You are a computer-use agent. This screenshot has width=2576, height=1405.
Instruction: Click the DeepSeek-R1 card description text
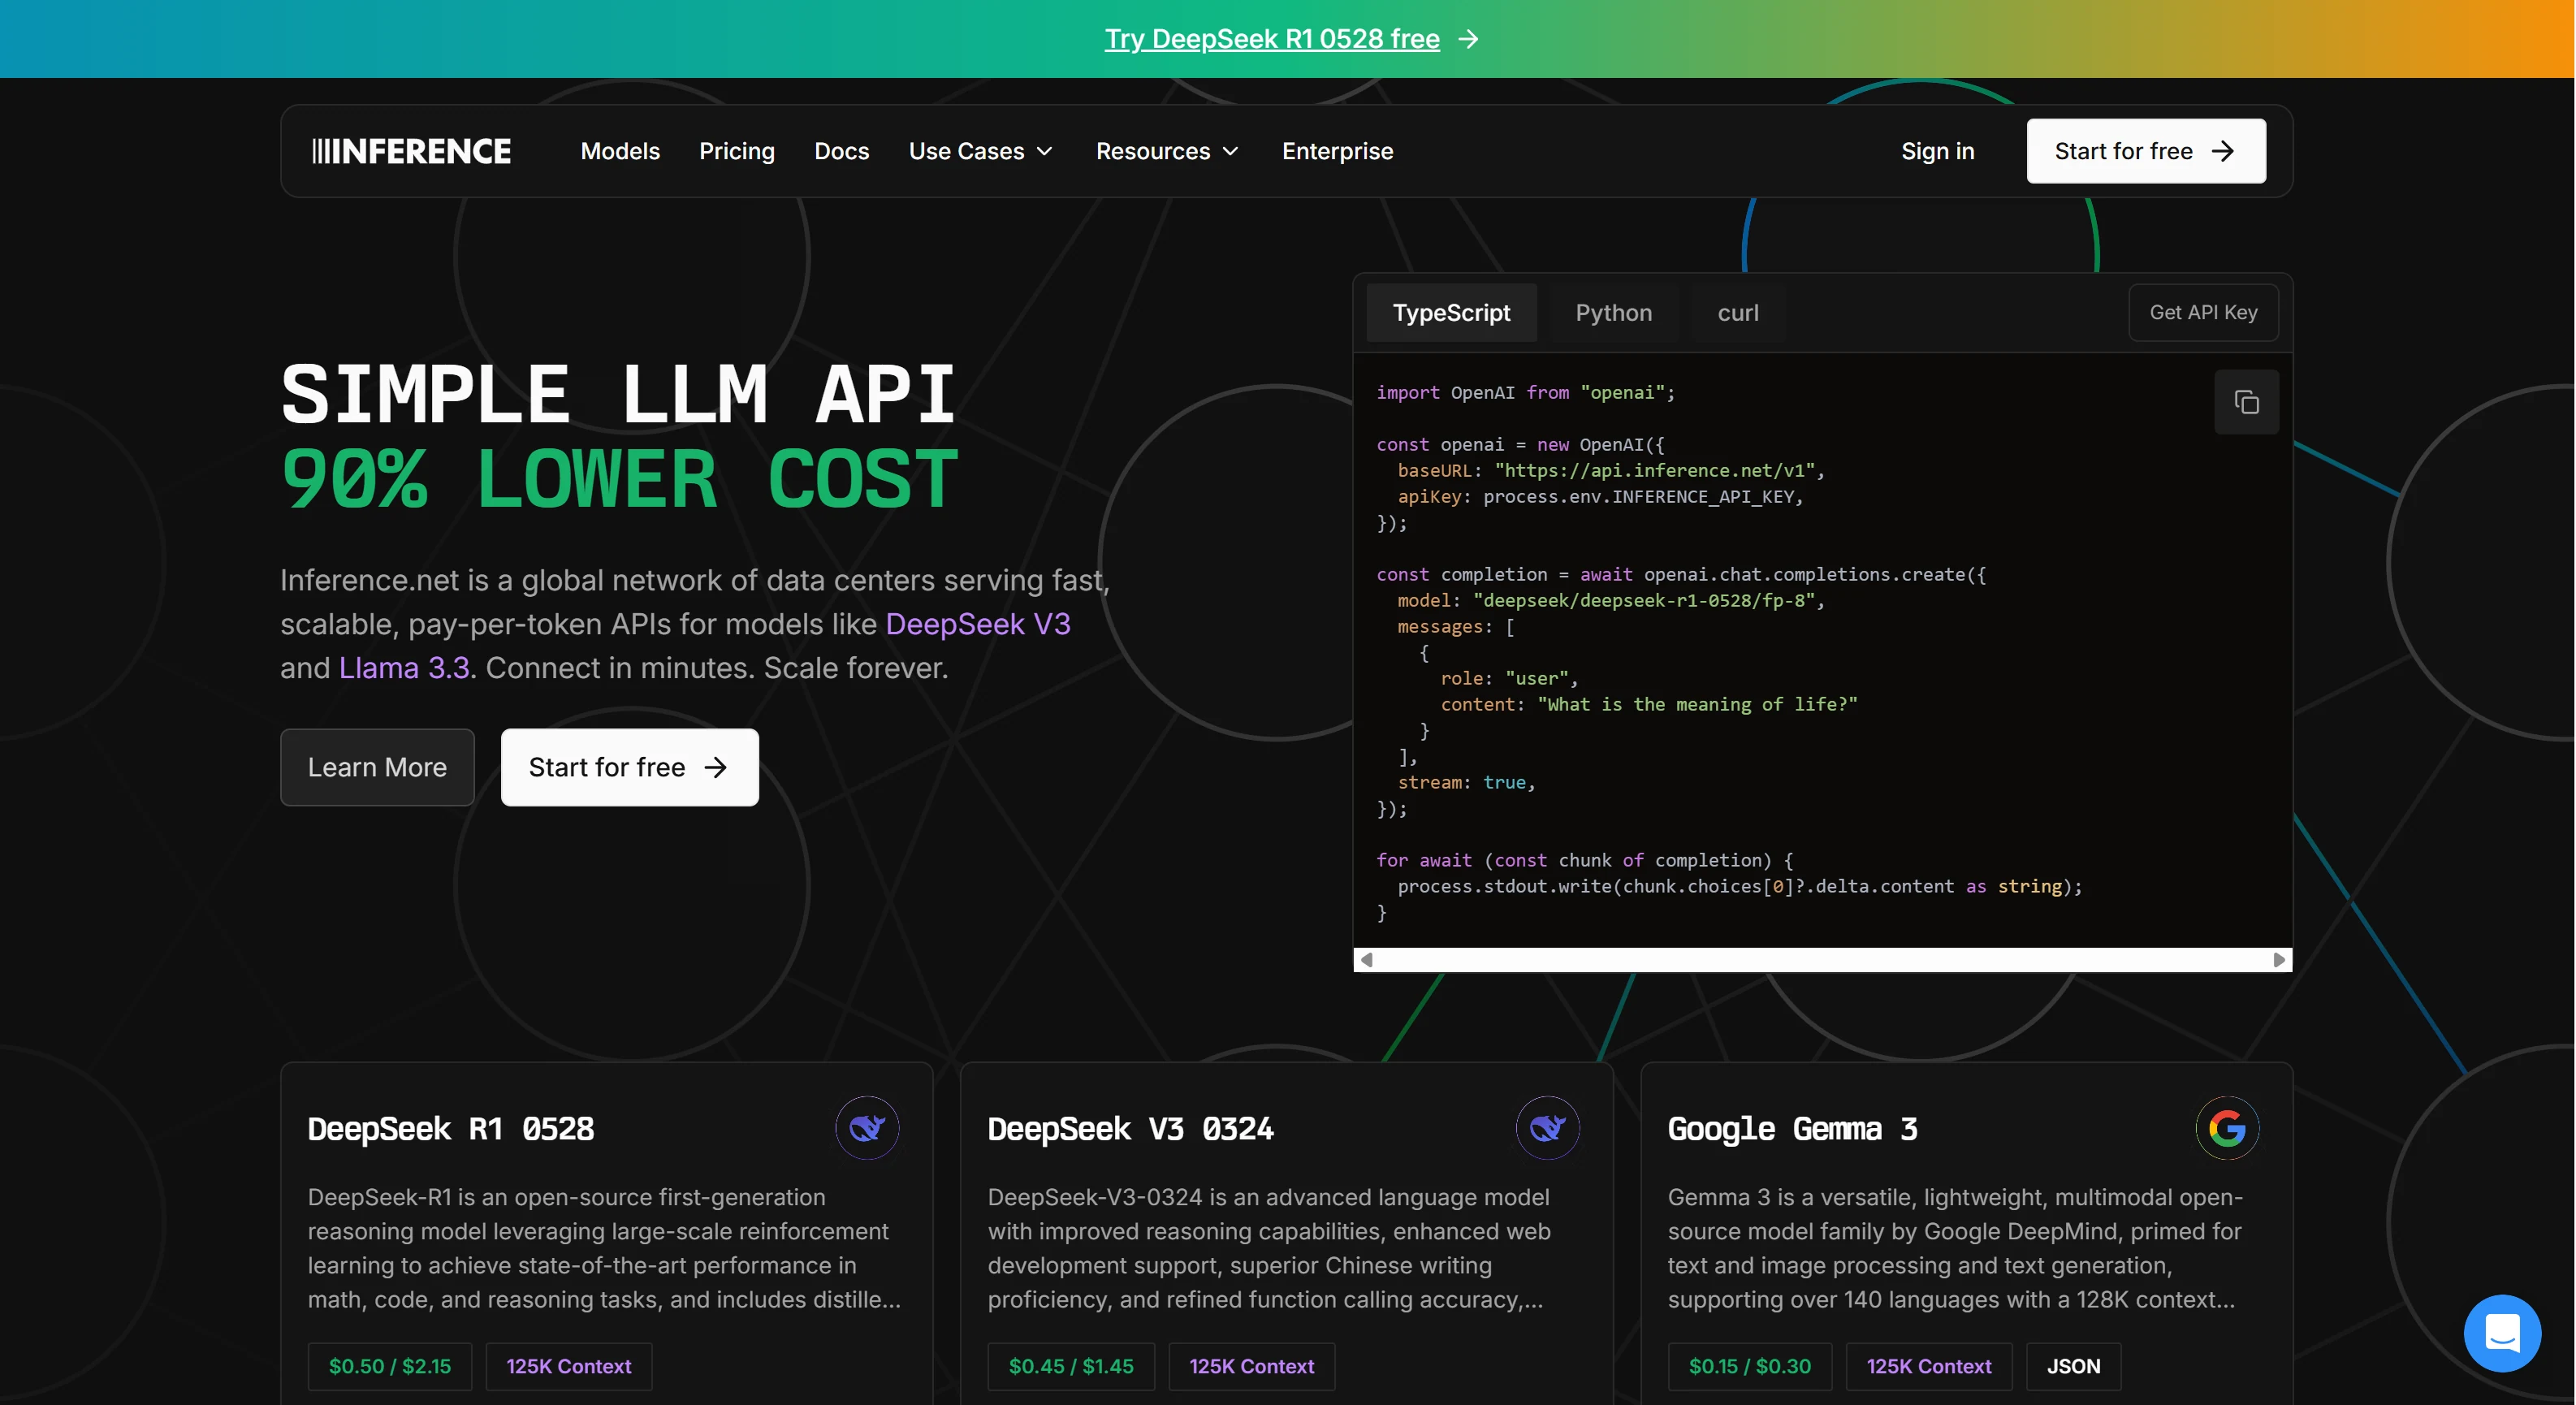(604, 1248)
